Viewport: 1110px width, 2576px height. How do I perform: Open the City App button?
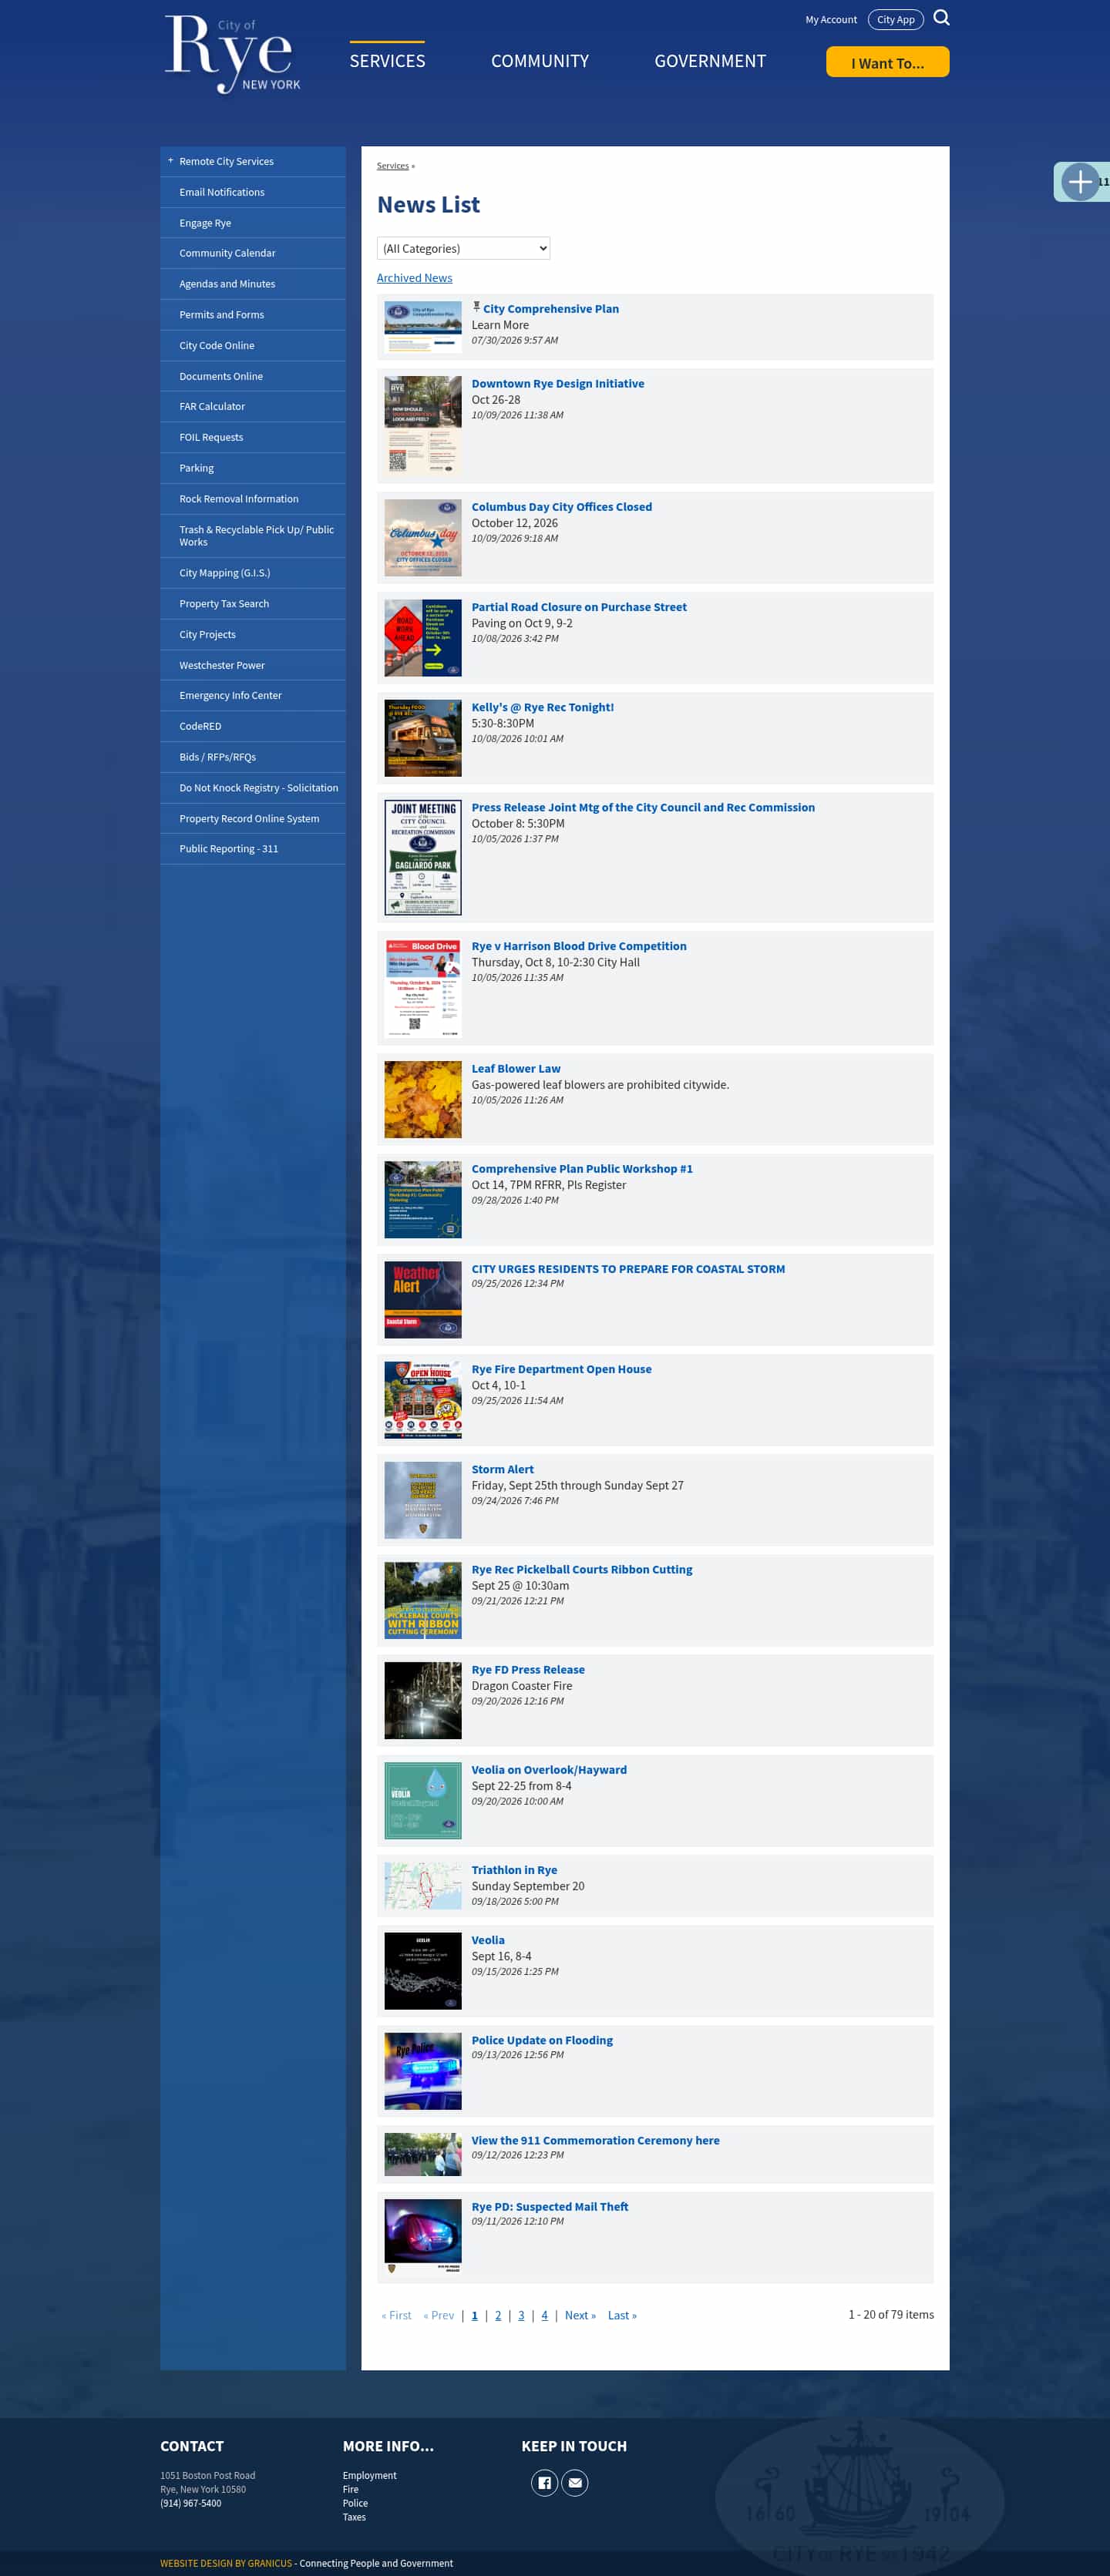[x=895, y=20]
